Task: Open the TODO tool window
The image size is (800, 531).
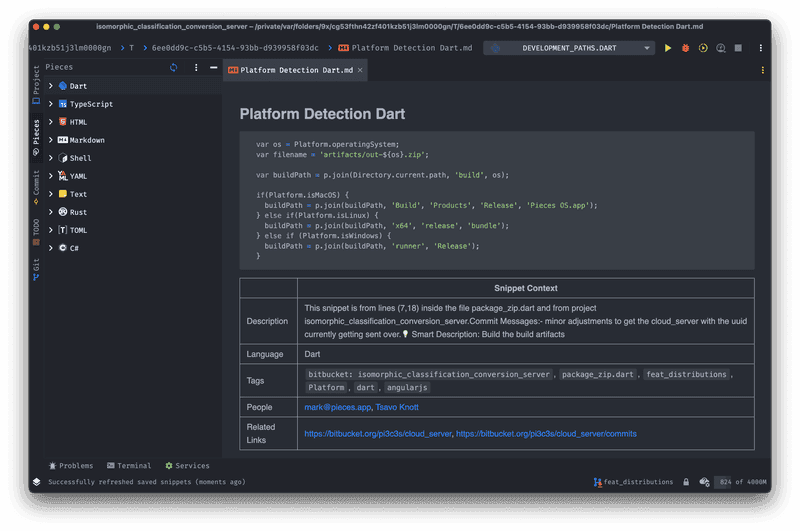Action: click(x=36, y=232)
